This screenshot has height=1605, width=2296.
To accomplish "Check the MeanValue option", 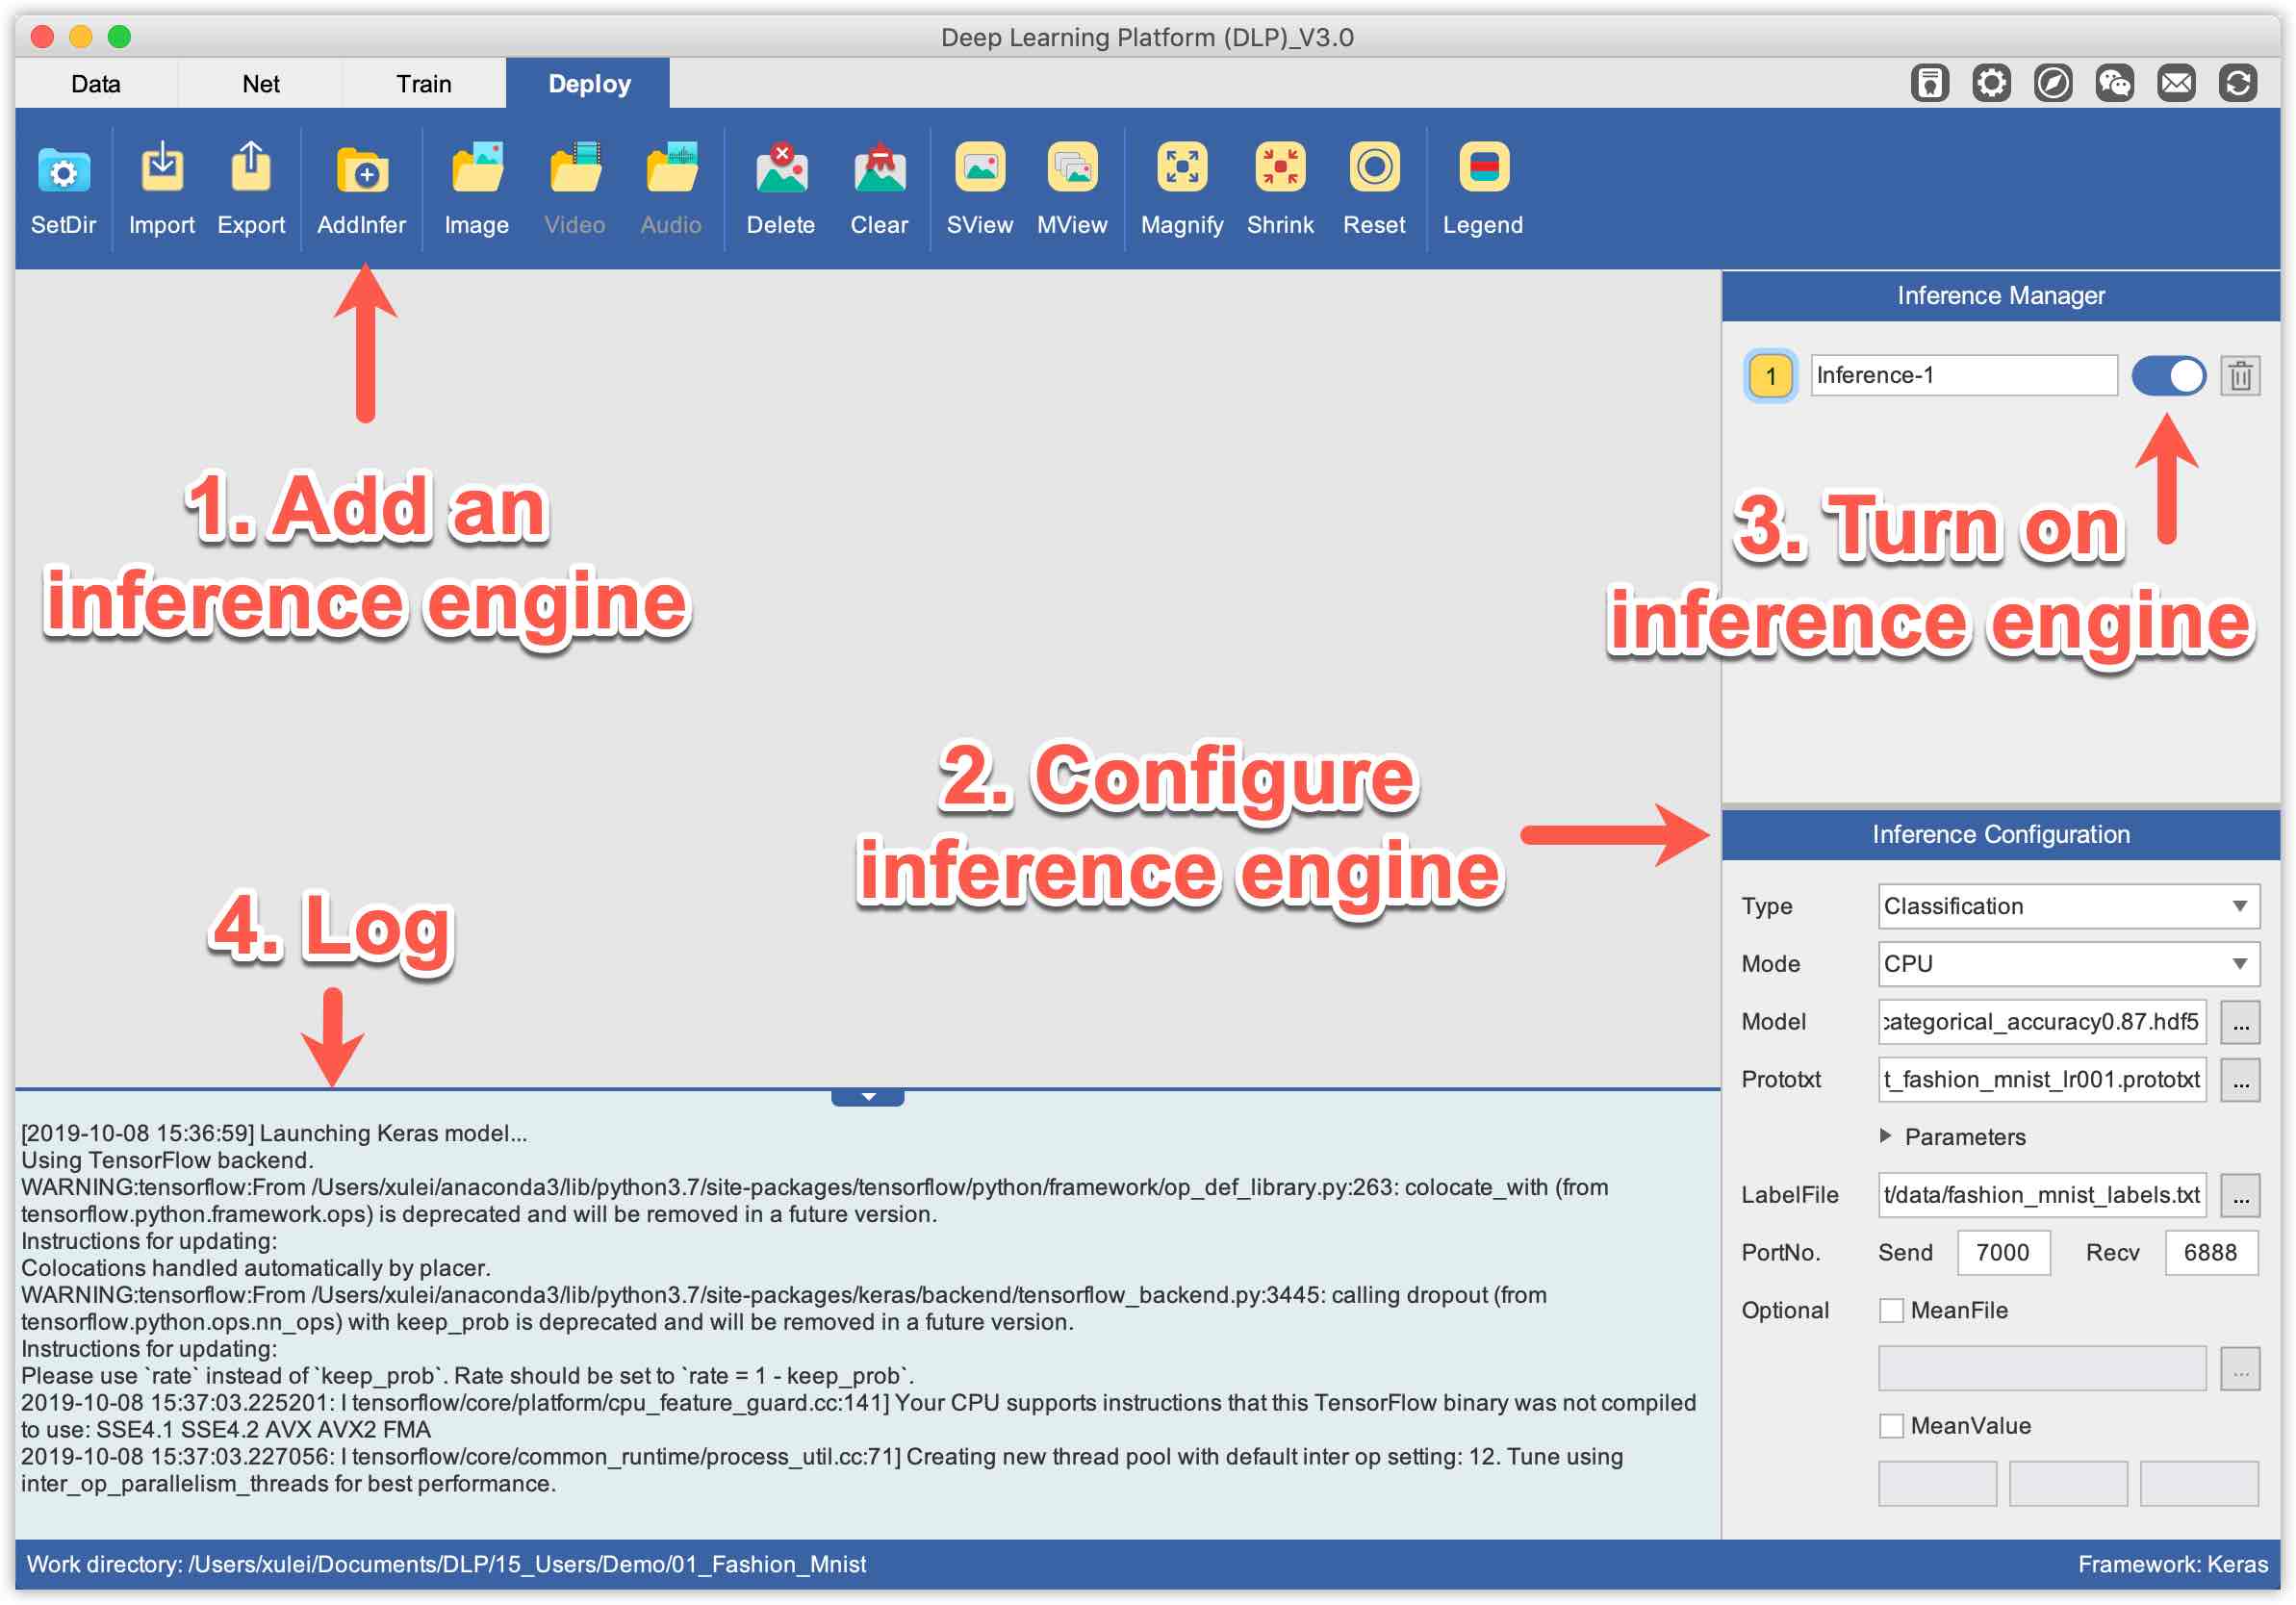I will (1891, 1426).
